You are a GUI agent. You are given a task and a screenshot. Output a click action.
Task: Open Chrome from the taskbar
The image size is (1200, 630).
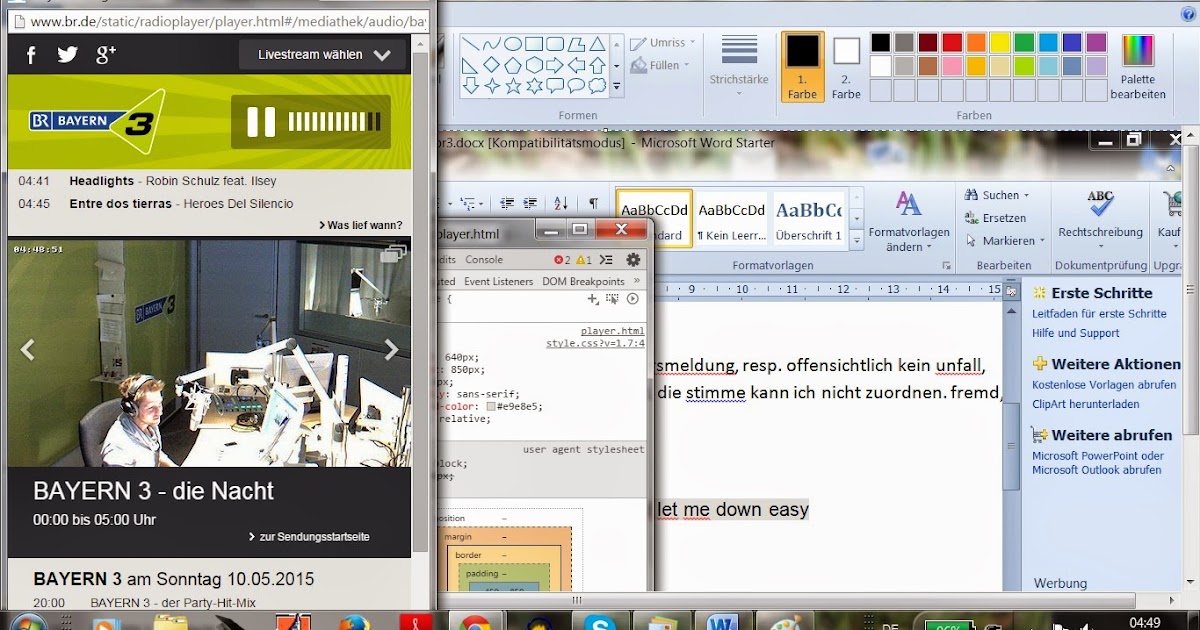(476, 622)
